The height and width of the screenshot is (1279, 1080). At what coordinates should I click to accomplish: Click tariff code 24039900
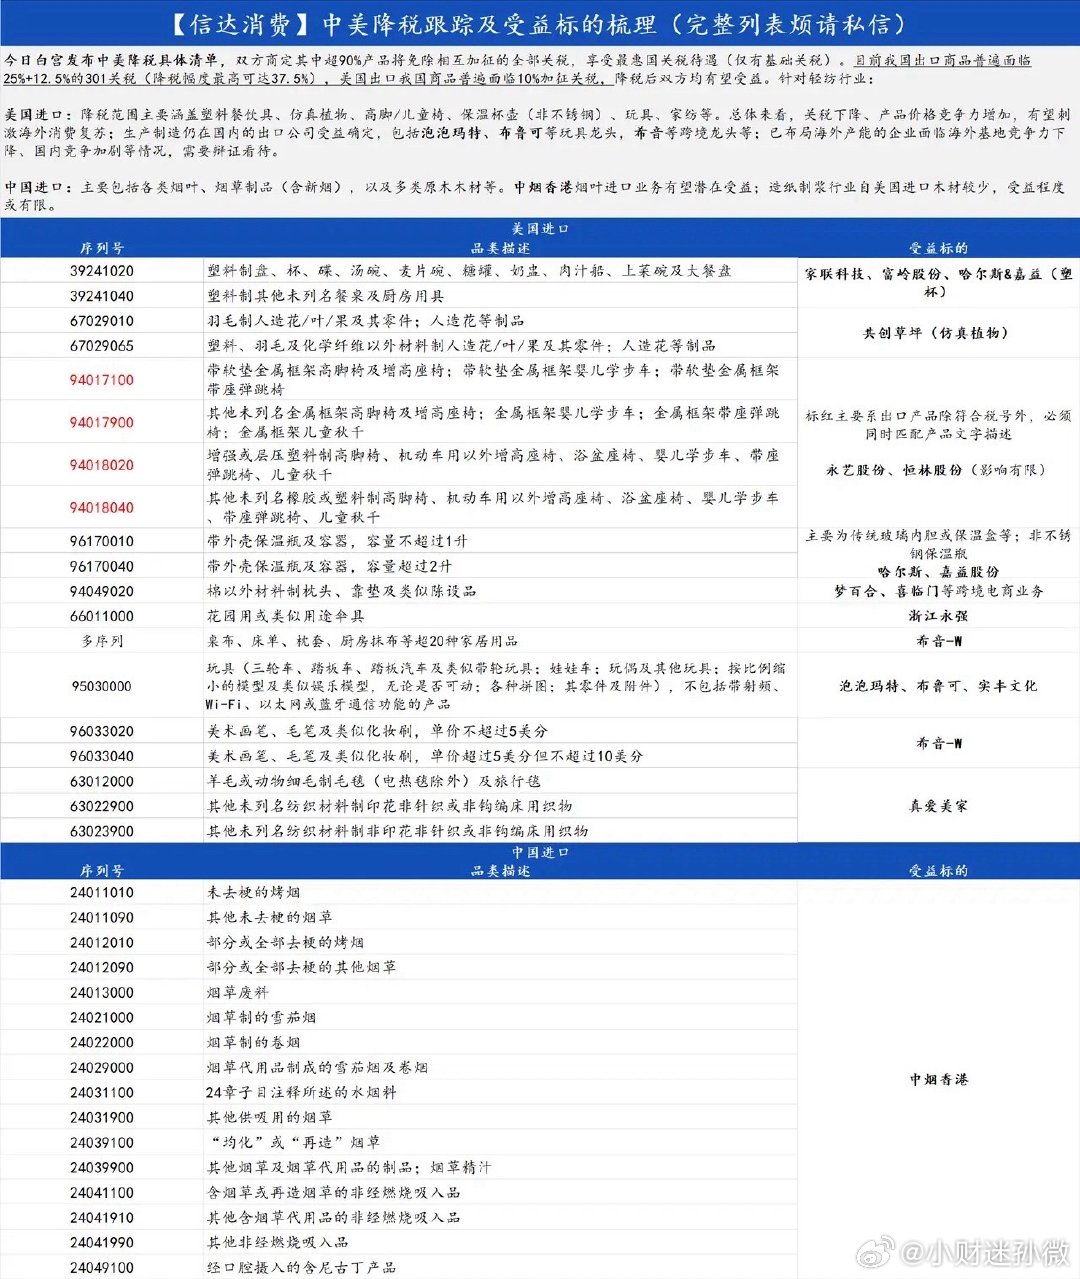[x=102, y=1168]
